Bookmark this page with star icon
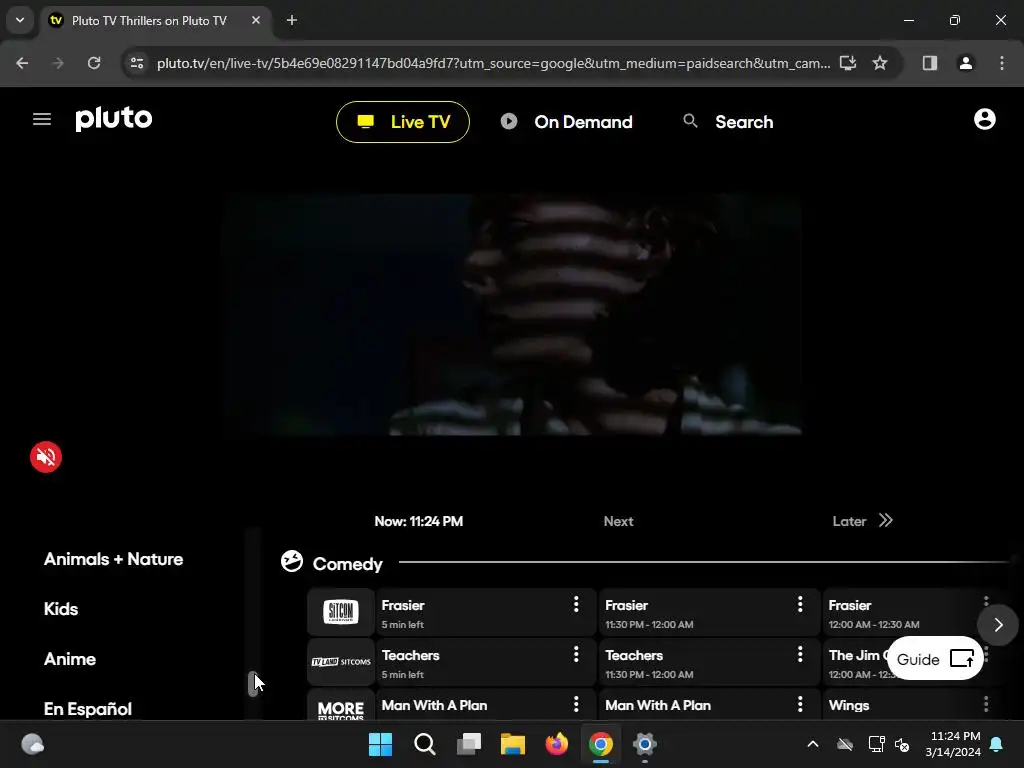 tap(880, 63)
